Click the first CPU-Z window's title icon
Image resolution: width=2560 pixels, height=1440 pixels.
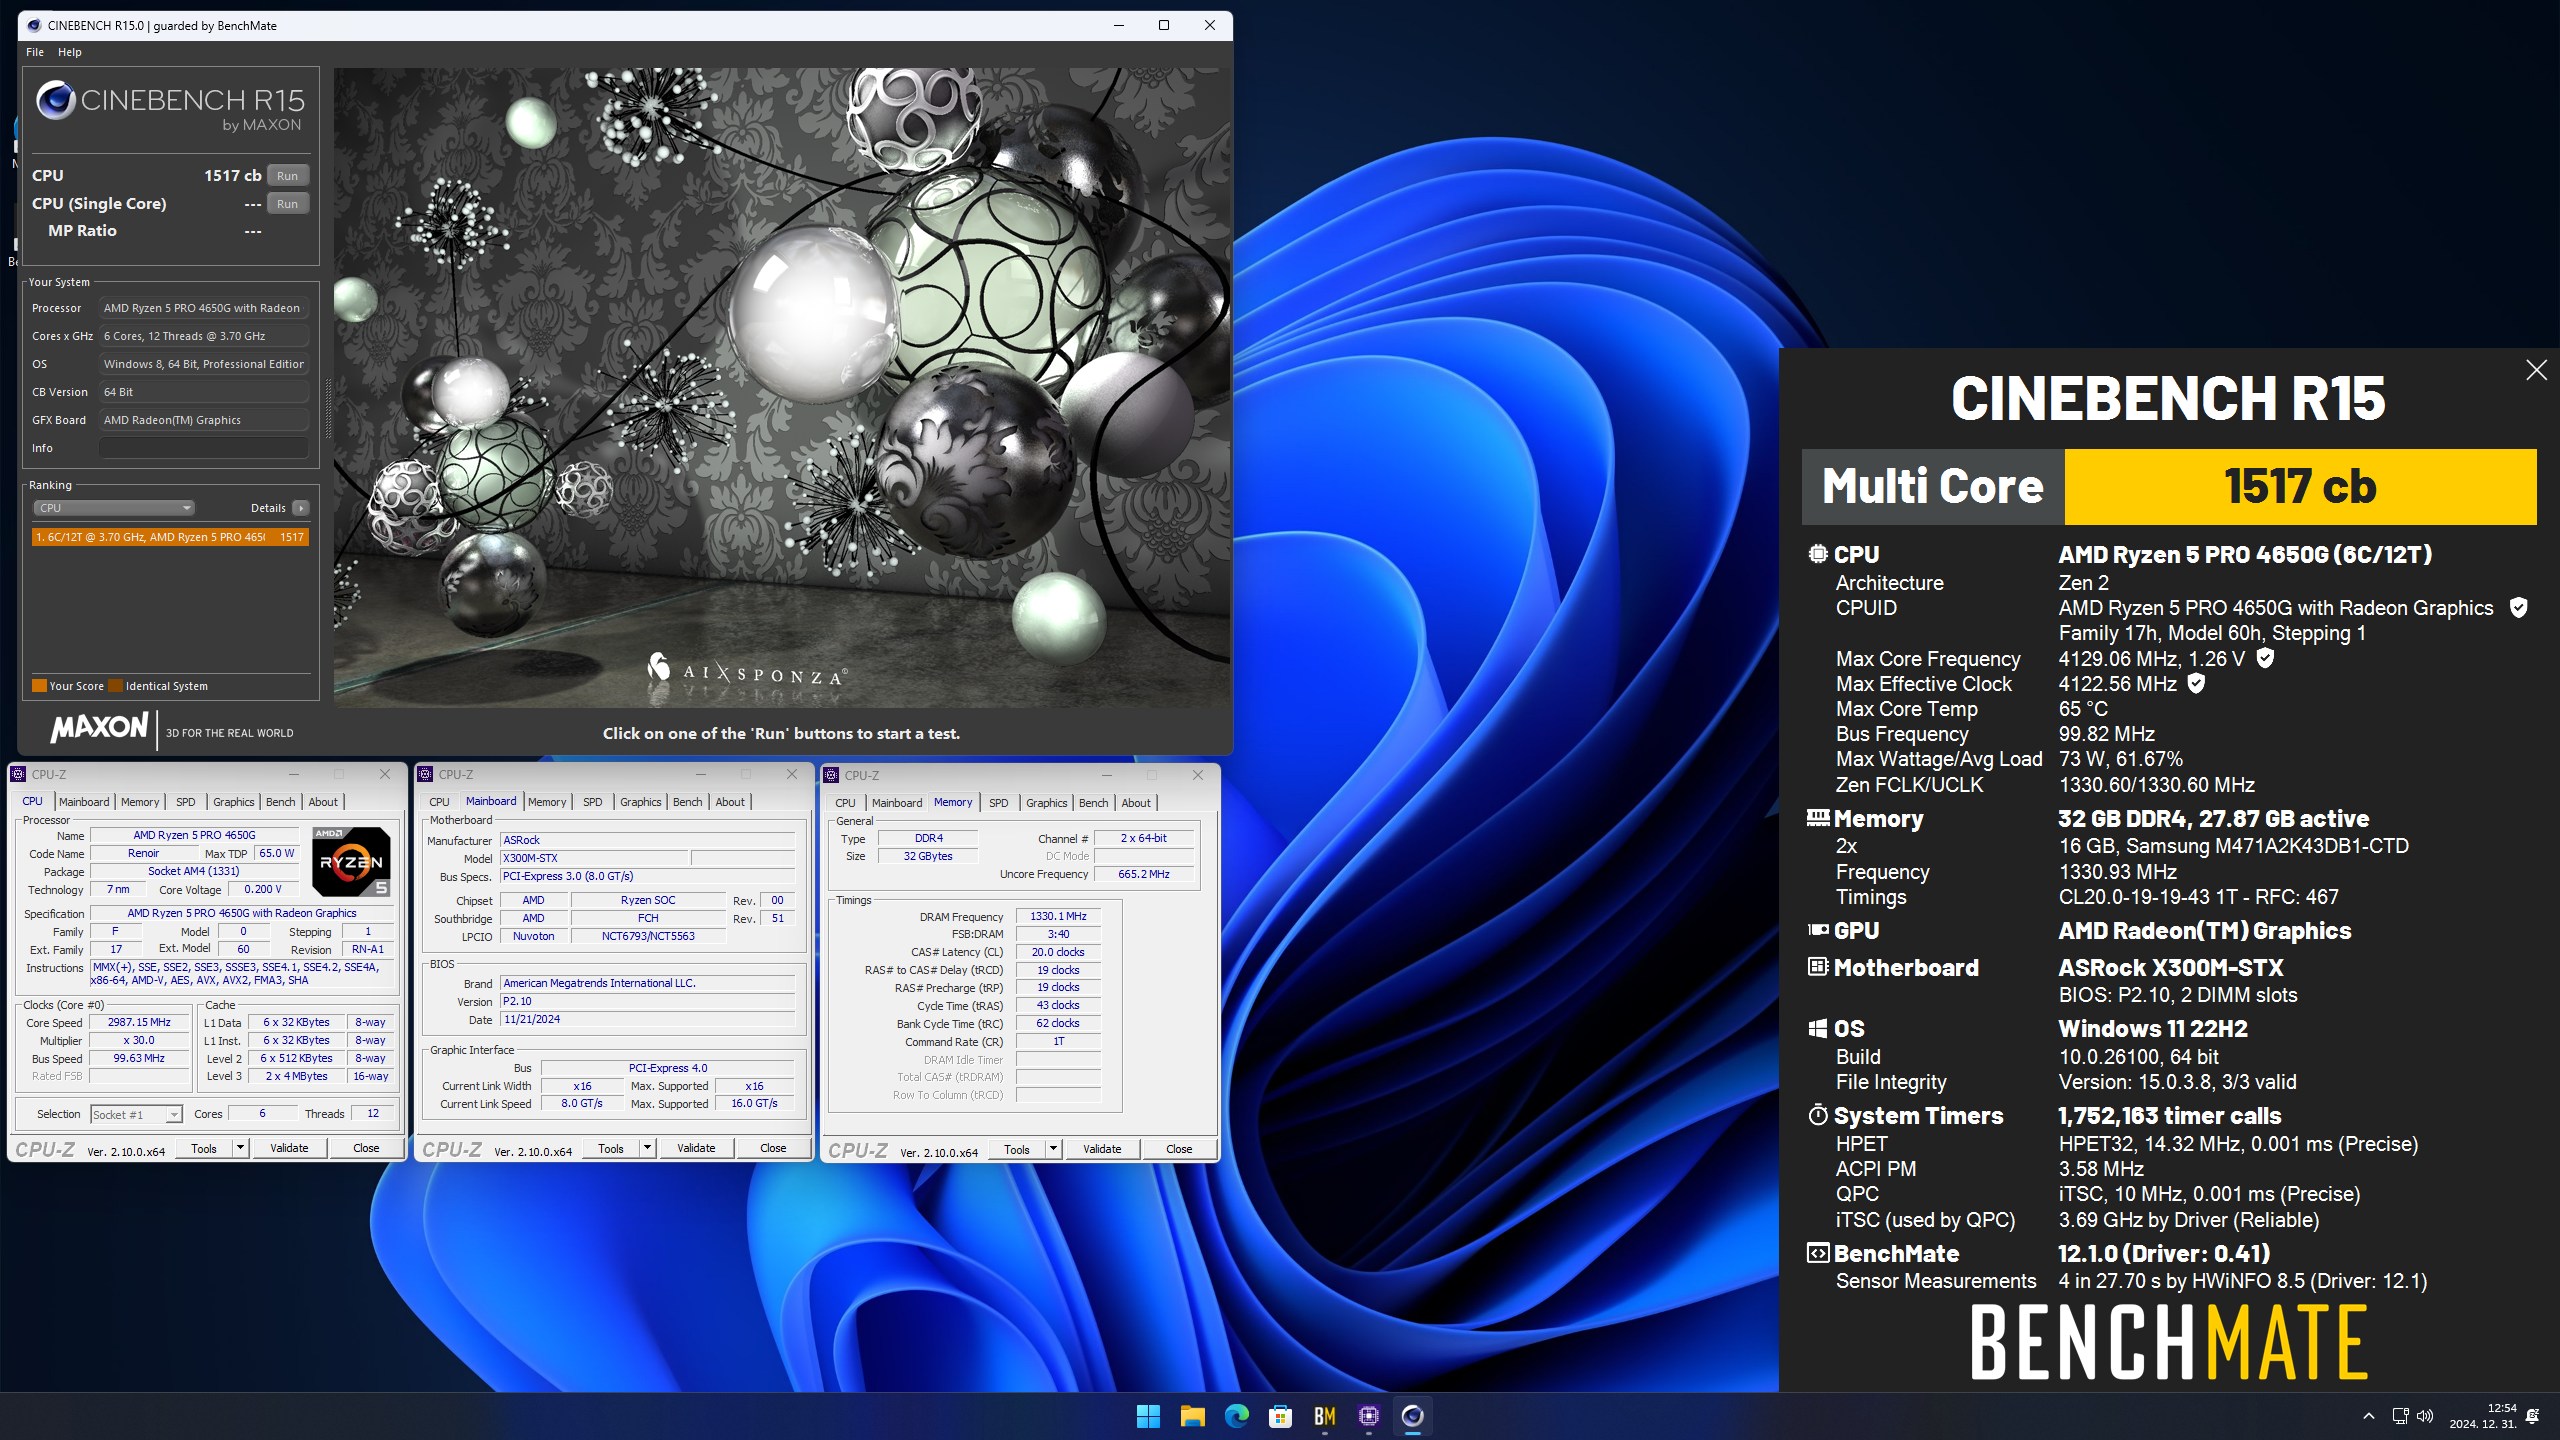[x=18, y=774]
